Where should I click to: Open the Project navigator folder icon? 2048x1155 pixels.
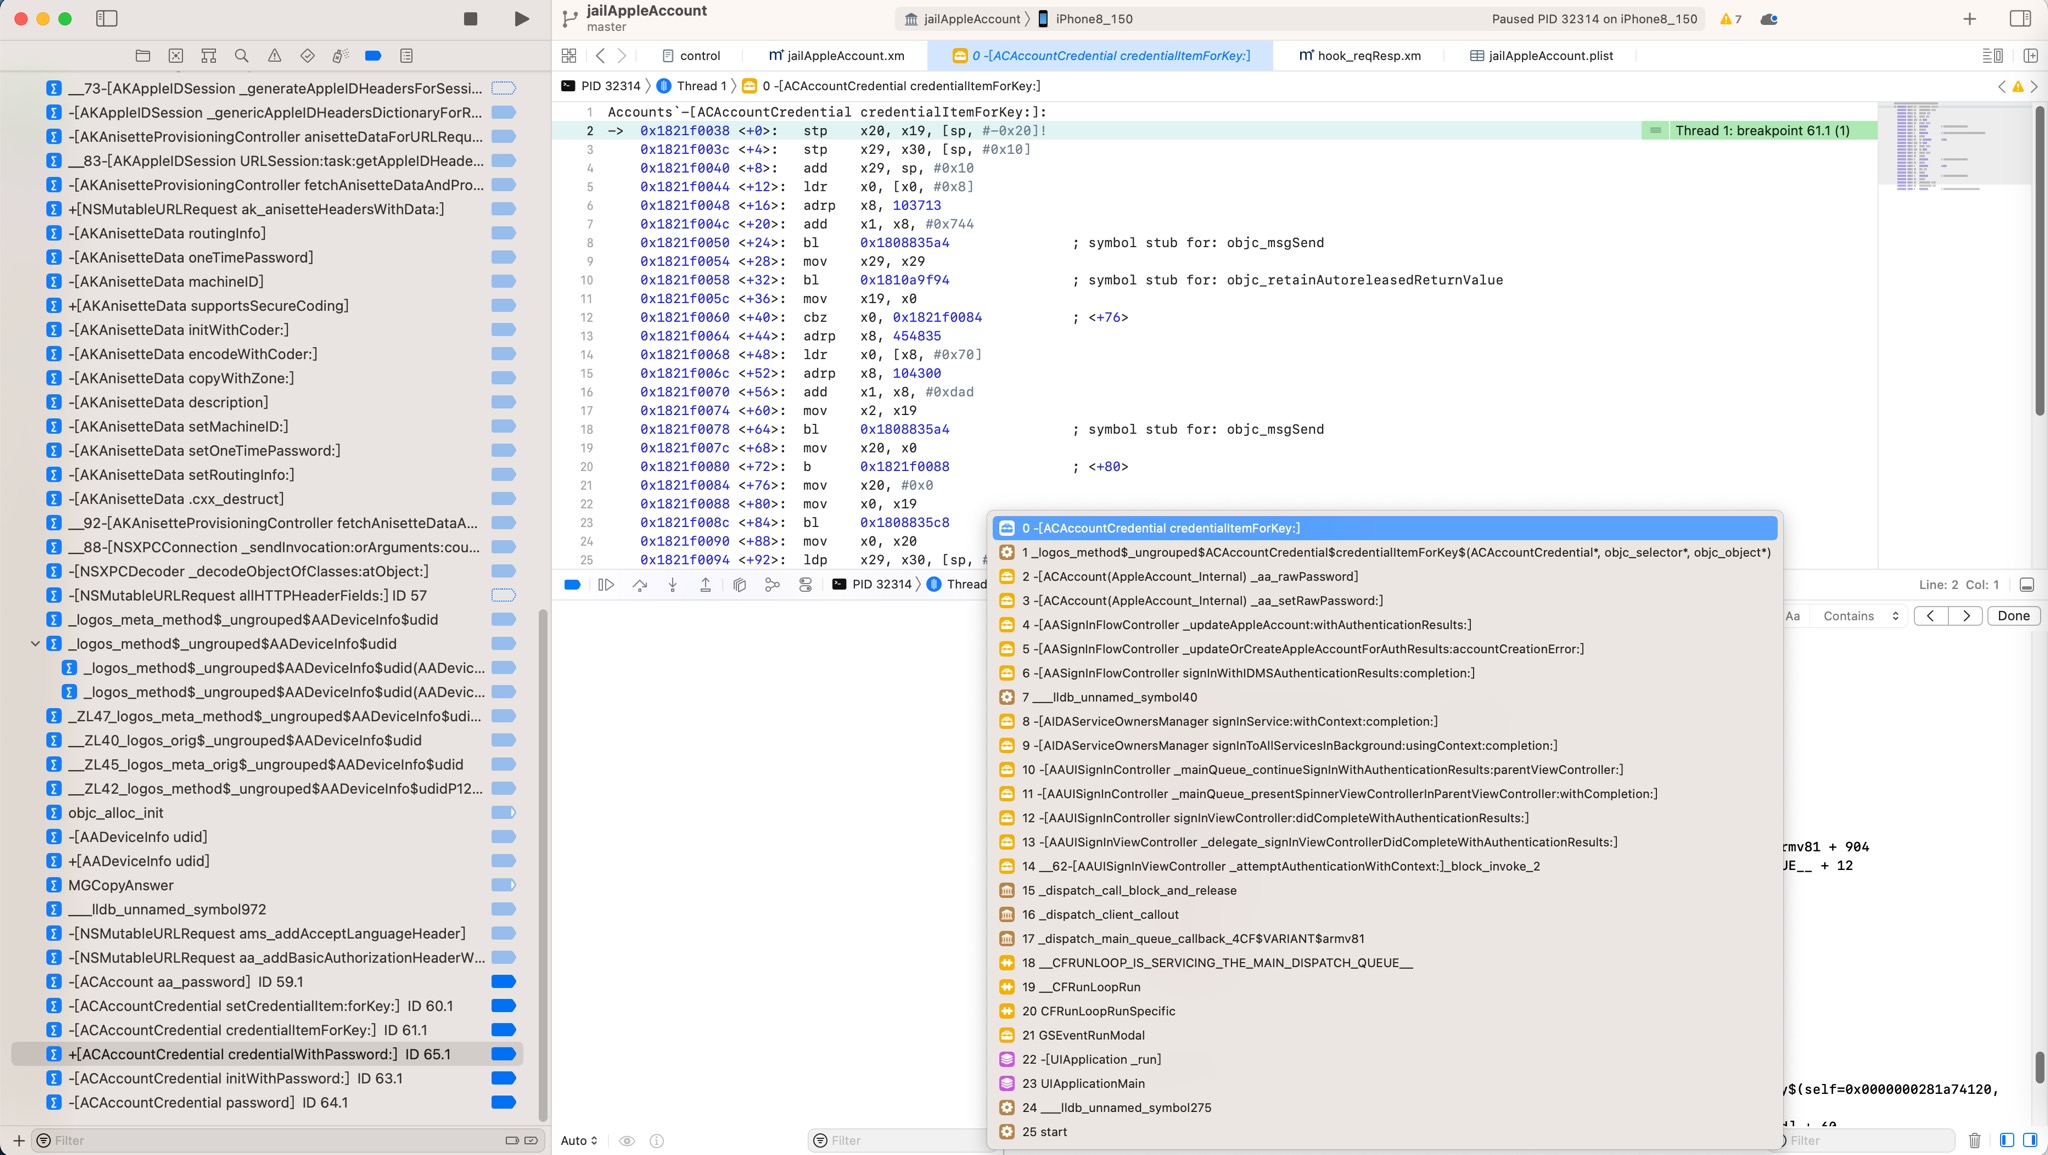[143, 56]
